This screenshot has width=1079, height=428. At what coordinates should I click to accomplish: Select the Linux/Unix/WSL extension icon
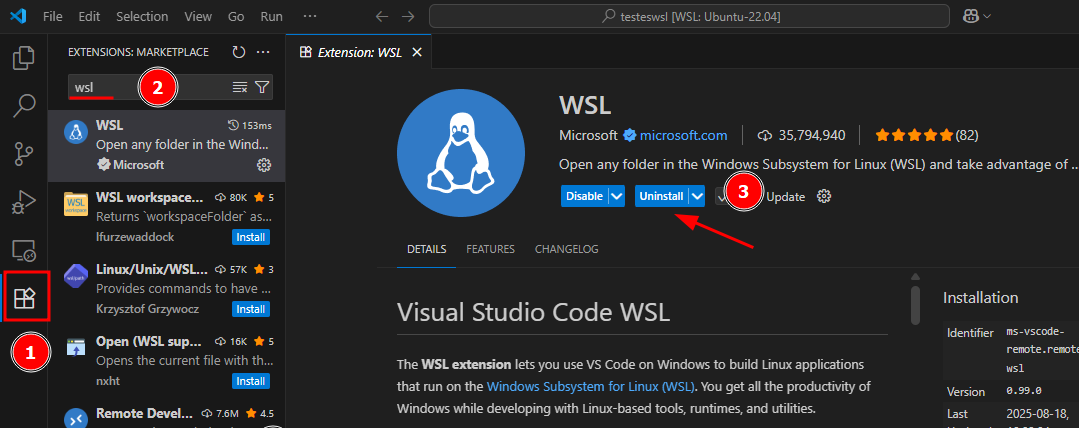tap(76, 276)
